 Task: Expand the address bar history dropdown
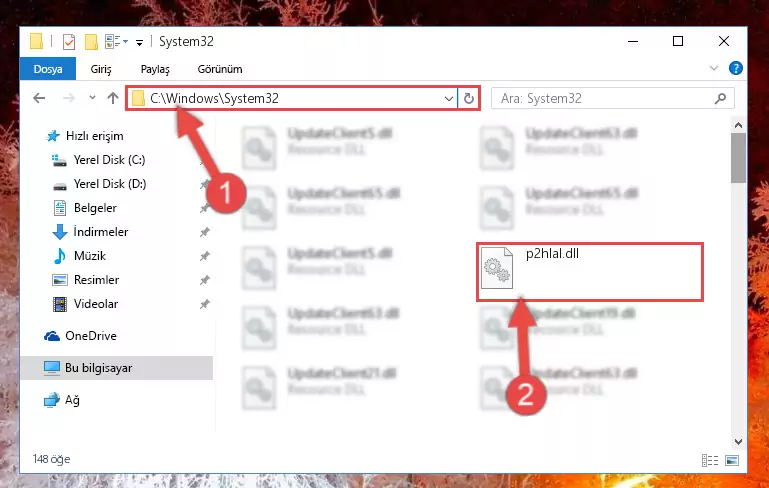tap(448, 99)
